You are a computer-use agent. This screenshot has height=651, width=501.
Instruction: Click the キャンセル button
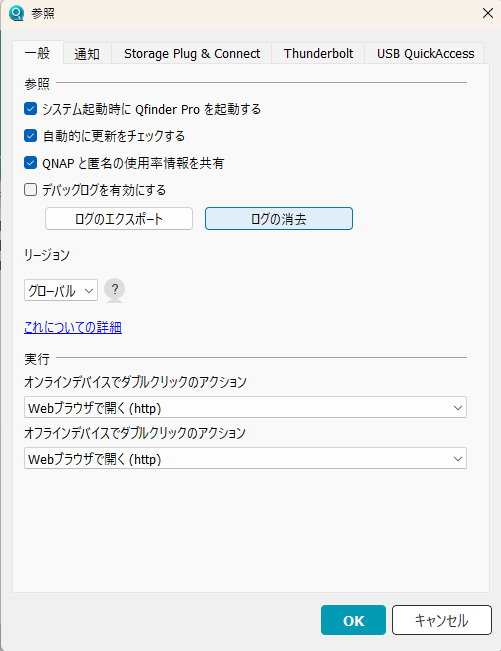[442, 620]
